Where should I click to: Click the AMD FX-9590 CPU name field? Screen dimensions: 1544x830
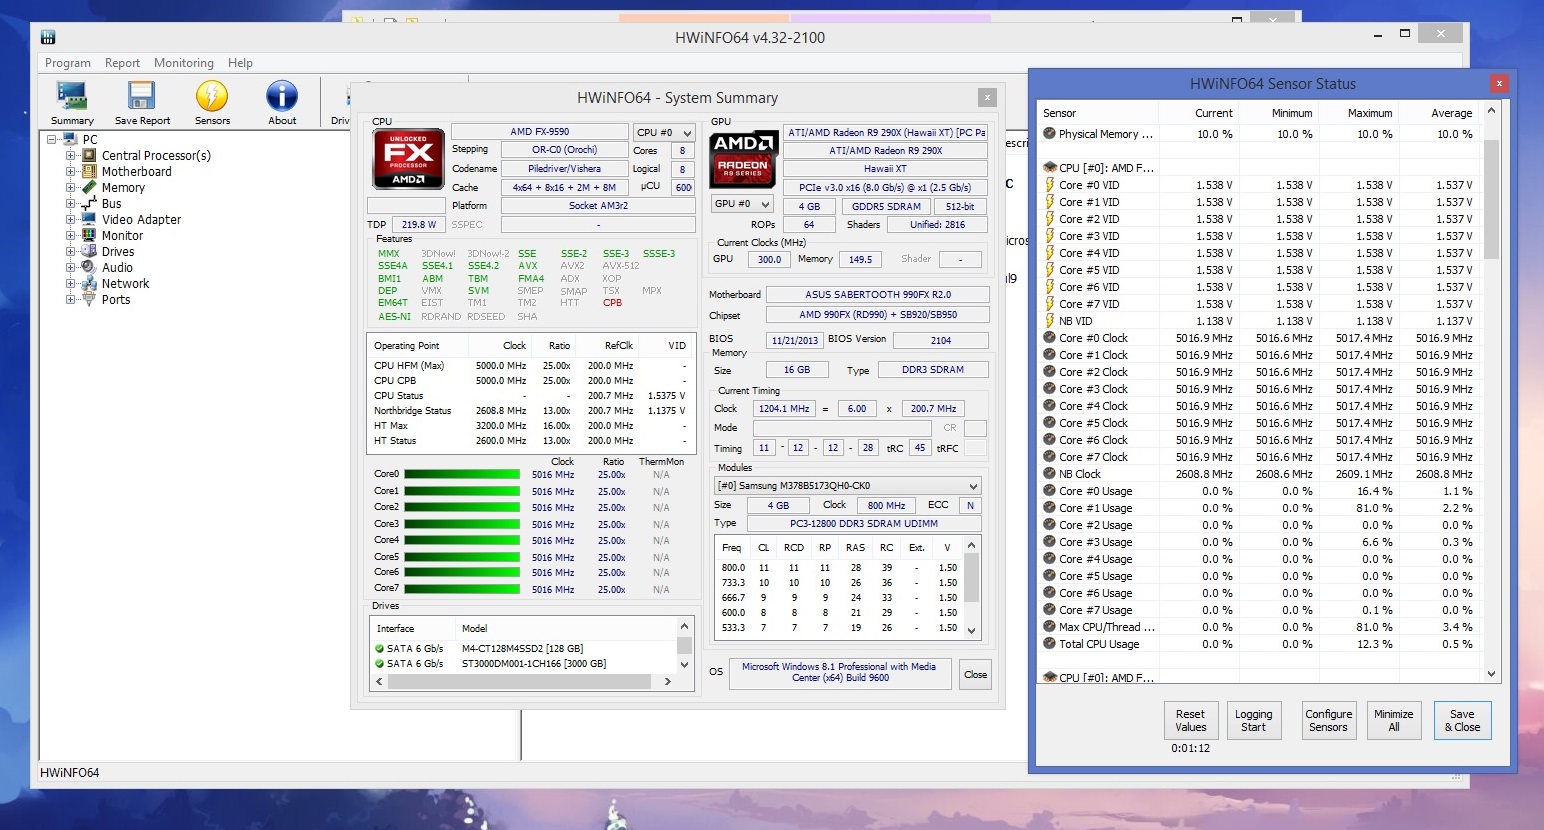pos(539,132)
